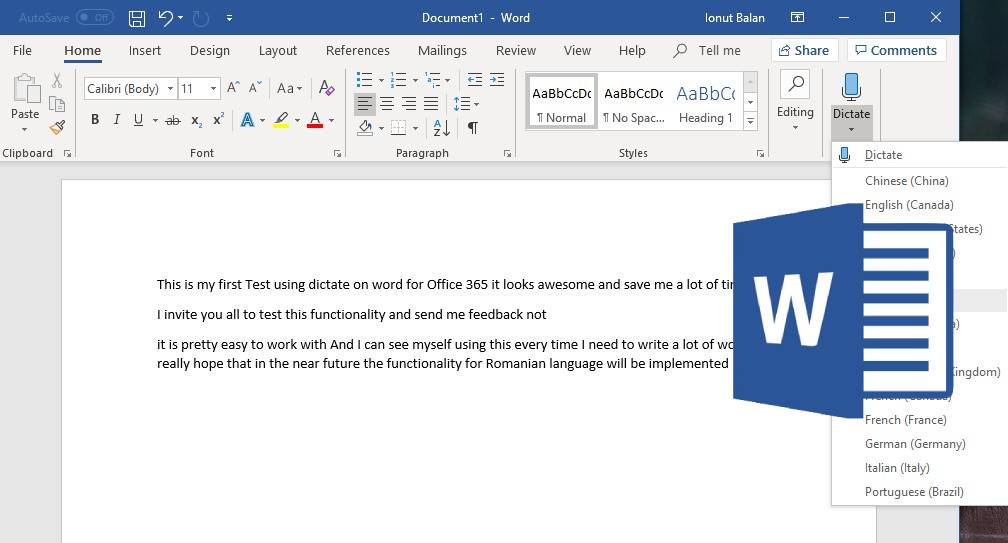The width and height of the screenshot is (1008, 543).
Task: Open the Editing search icon
Action: [796, 84]
